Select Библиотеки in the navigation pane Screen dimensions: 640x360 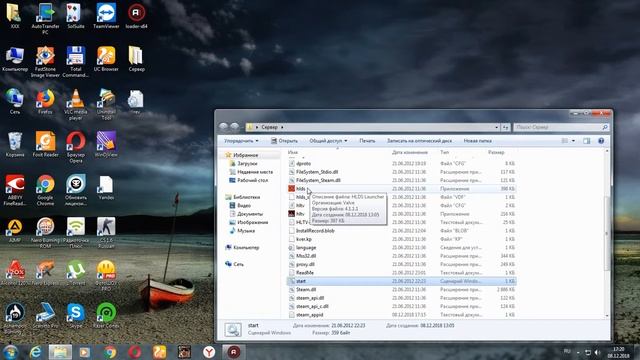(x=246, y=197)
